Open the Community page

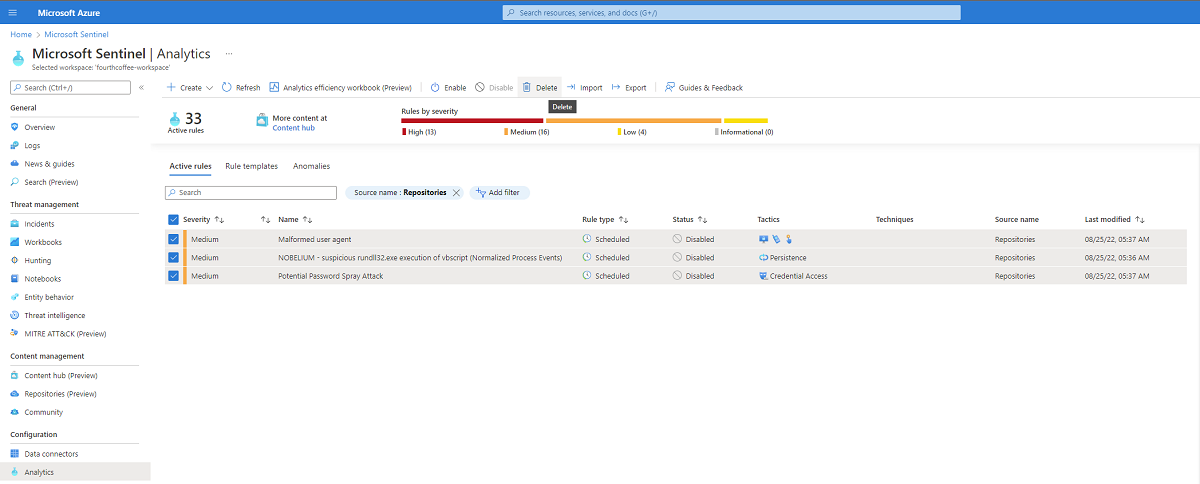[x=44, y=412]
